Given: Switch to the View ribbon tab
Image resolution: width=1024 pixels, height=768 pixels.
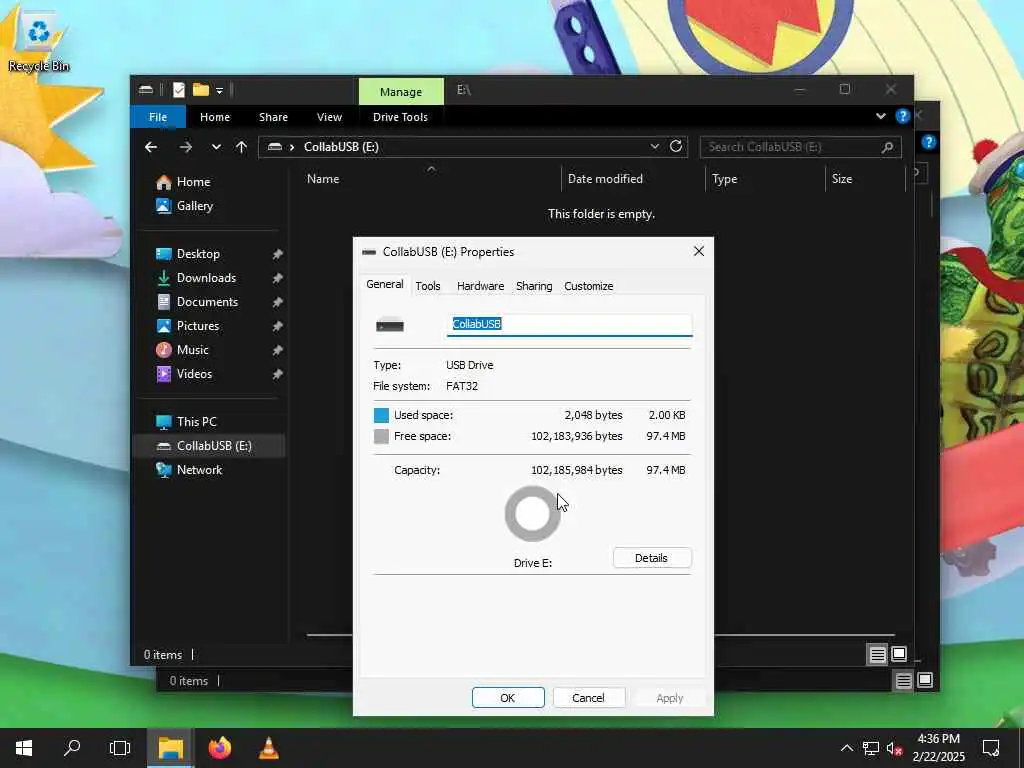Looking at the screenshot, I should point(329,117).
